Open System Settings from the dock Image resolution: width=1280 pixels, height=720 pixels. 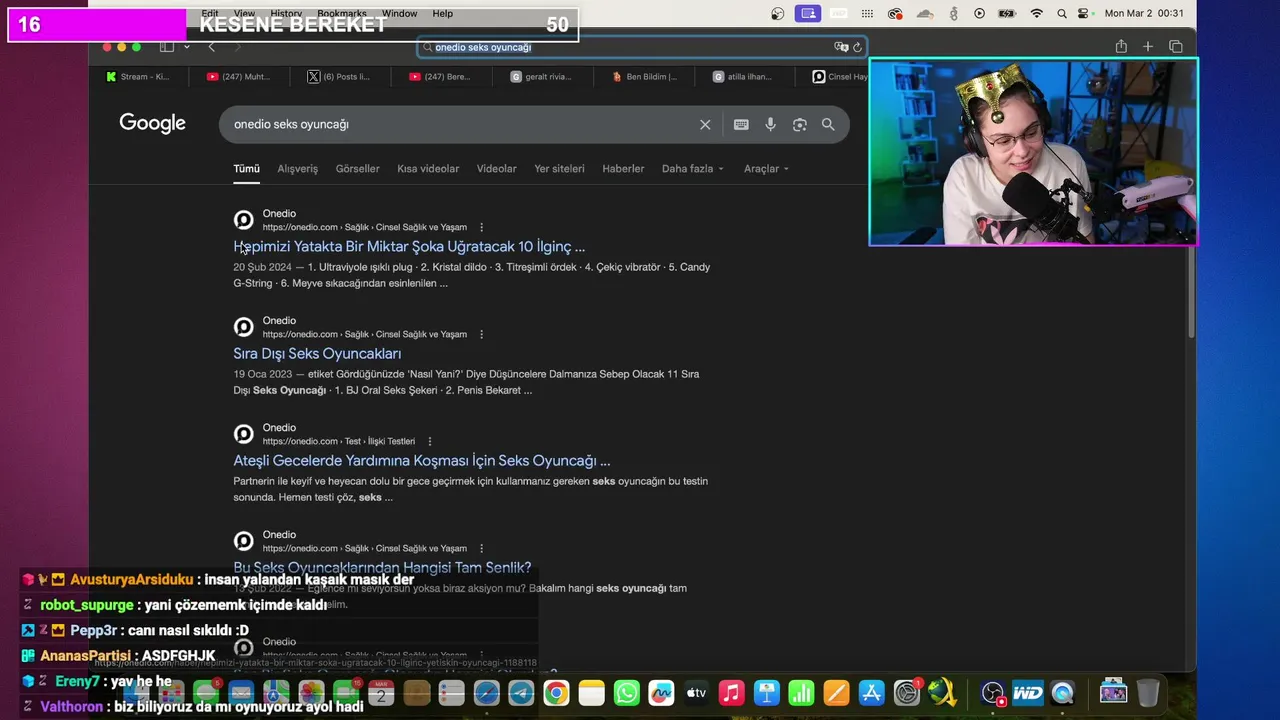906,693
